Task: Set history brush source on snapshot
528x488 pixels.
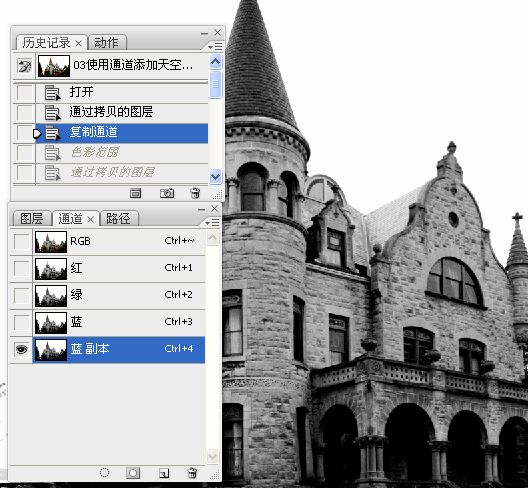Action: coord(25,66)
